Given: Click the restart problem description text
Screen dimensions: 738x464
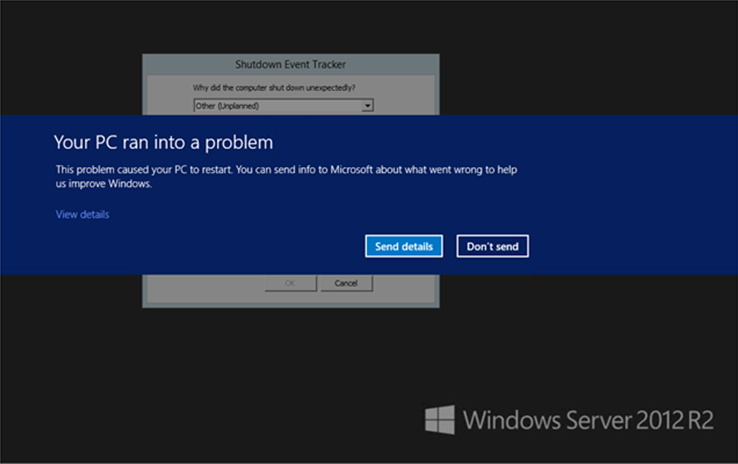Looking at the screenshot, I should [x=290, y=170].
